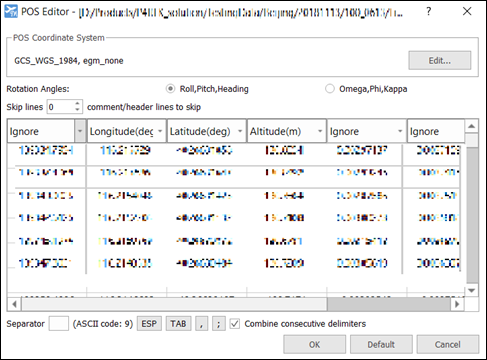Increase Skip lines with up arrow

[x=78, y=104]
